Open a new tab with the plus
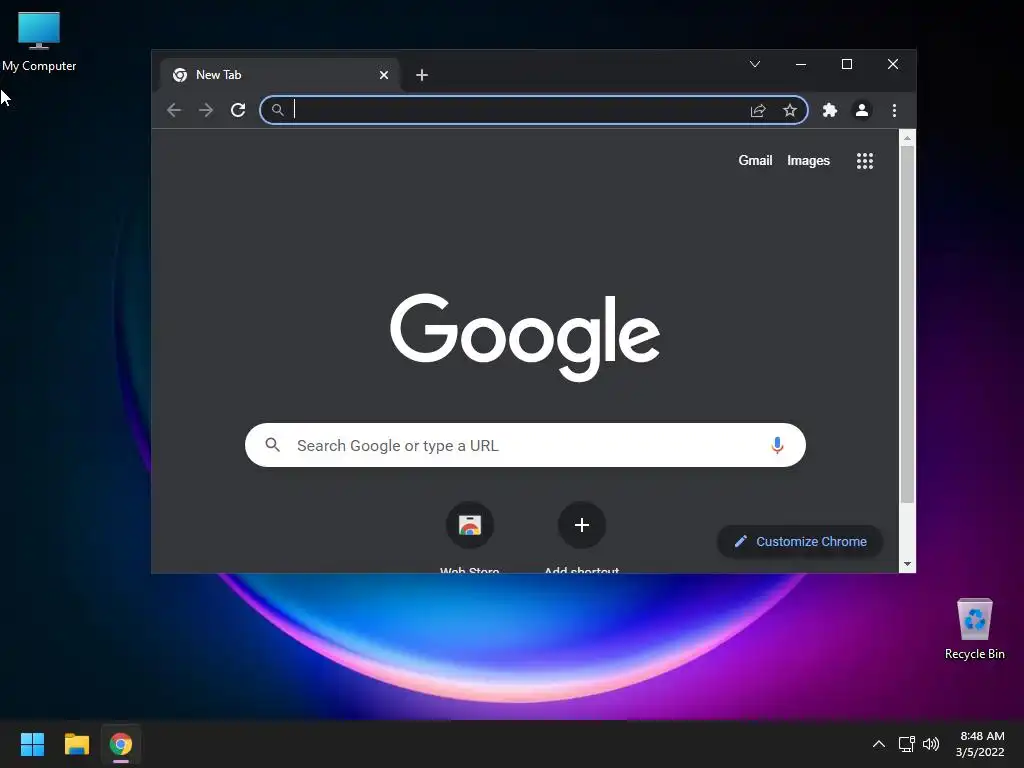Image resolution: width=1024 pixels, height=768 pixels. click(x=422, y=75)
